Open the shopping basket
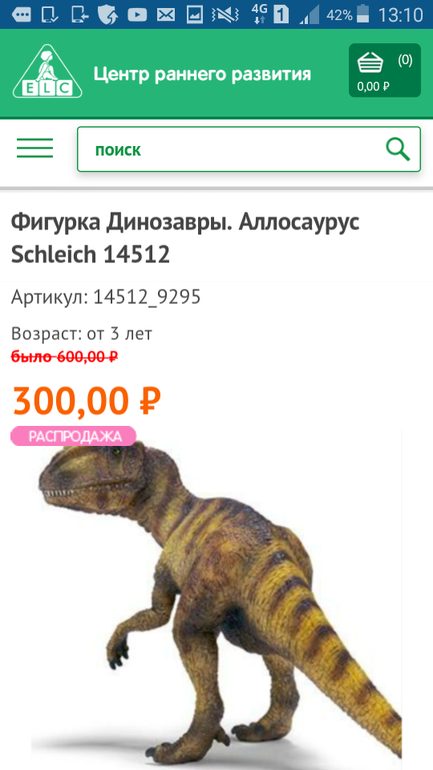This screenshot has height=770, width=433. tap(384, 70)
